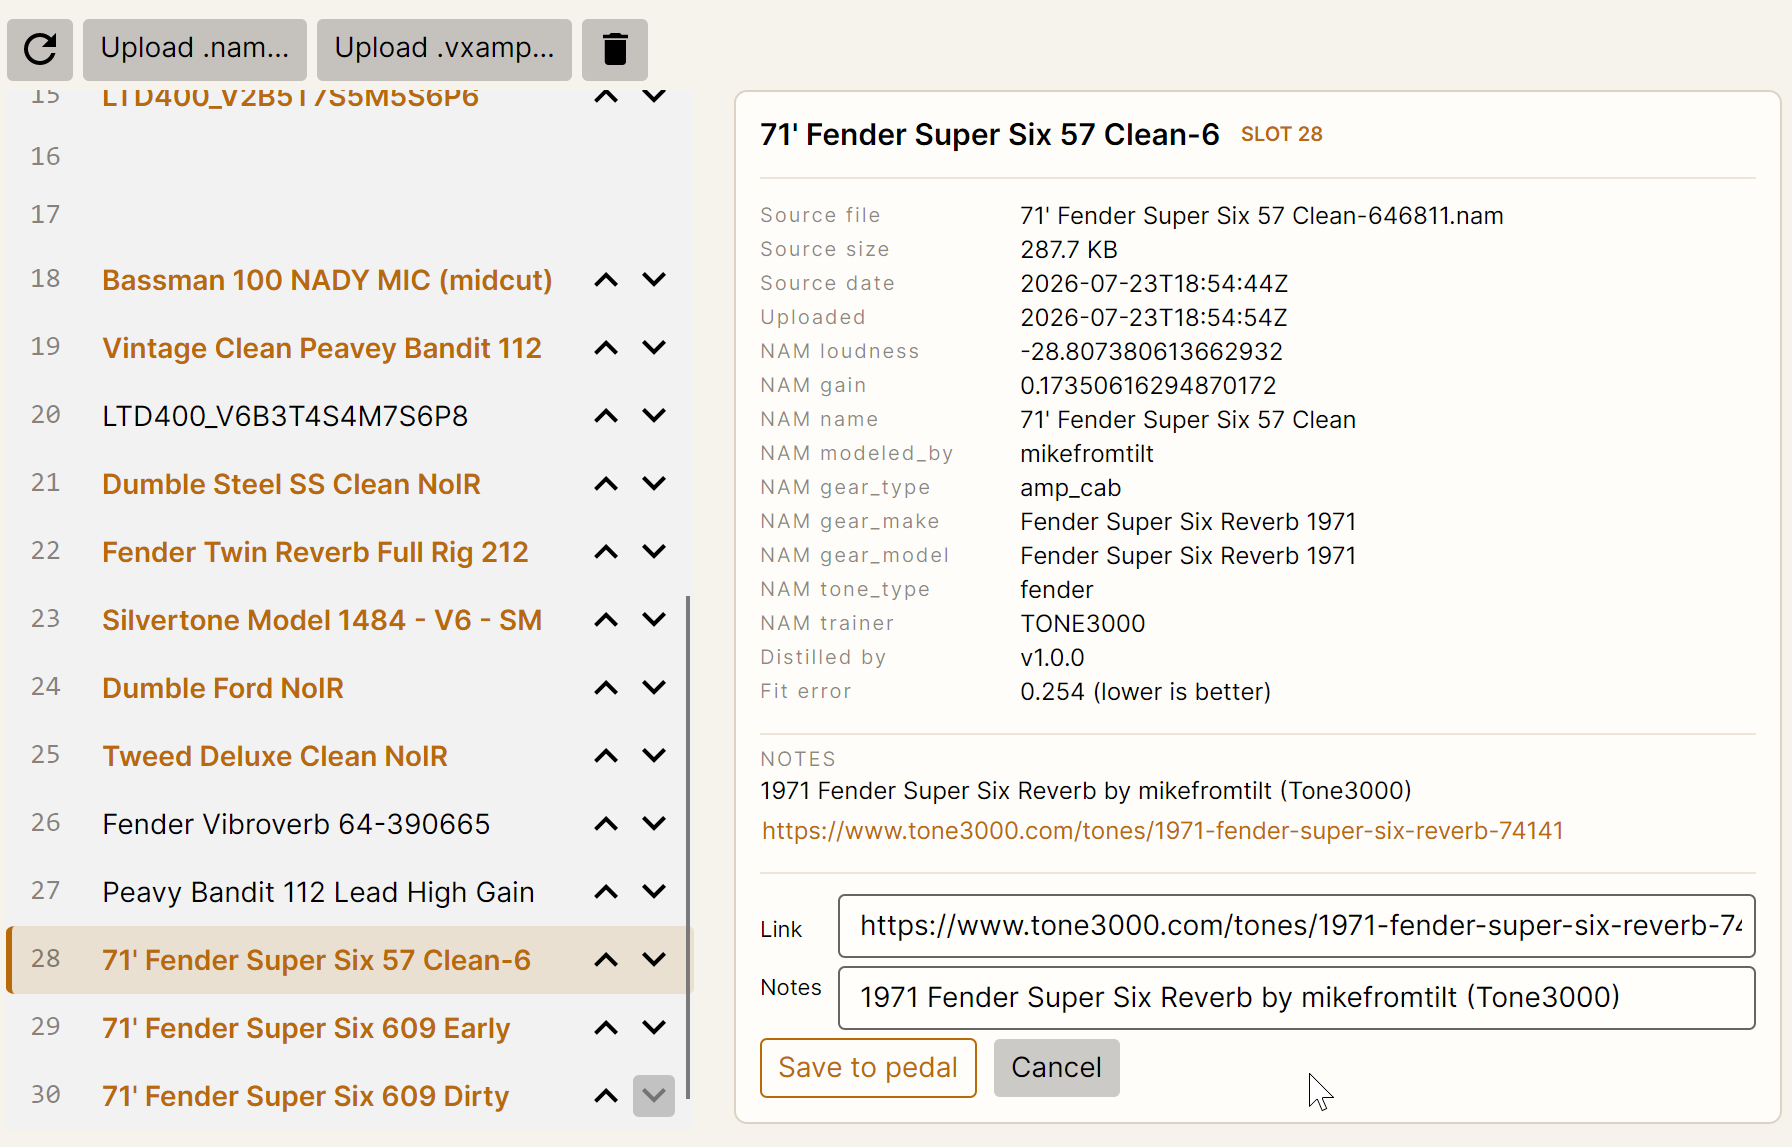1792x1147 pixels.
Task: Move Dumble Steel SS Clean NoIR up
Action: pyautogui.click(x=606, y=484)
